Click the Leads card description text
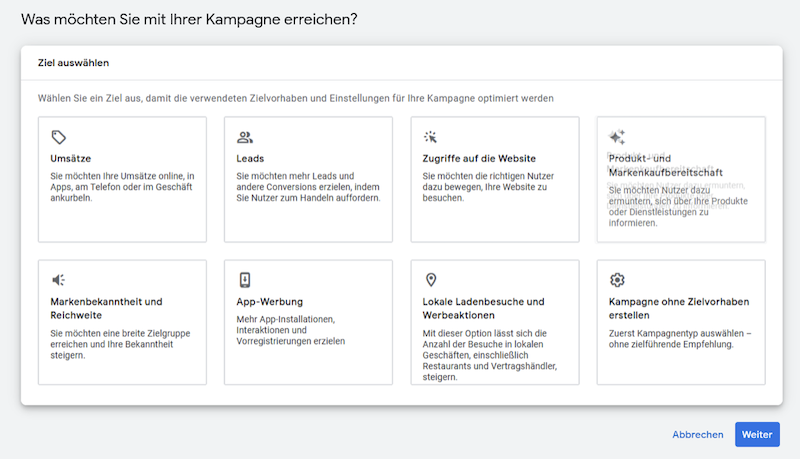Screen dimensions: 800x459 [x=308, y=187]
